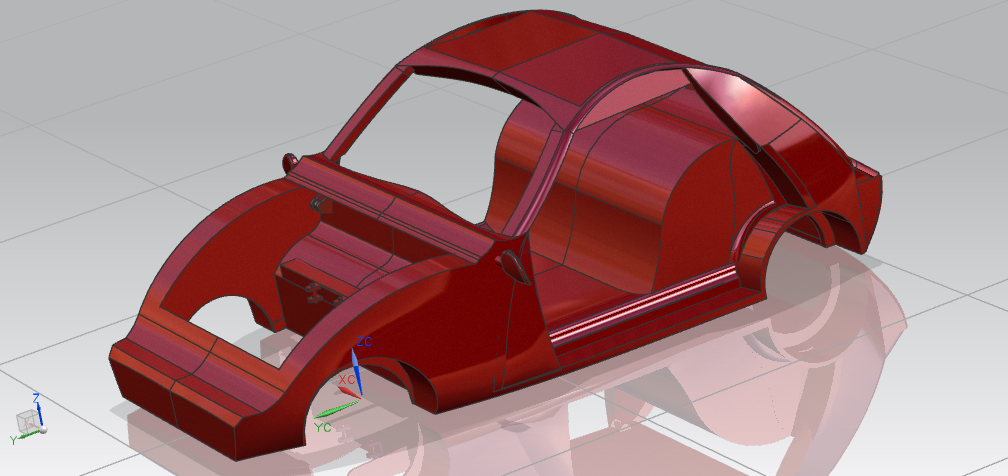Select the car roof panel face
This screenshot has height=476, width=1008.
point(552,57)
